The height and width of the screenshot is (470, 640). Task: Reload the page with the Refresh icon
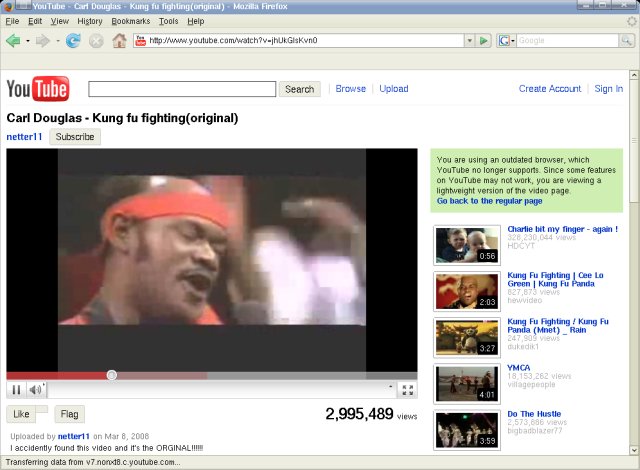[73, 40]
